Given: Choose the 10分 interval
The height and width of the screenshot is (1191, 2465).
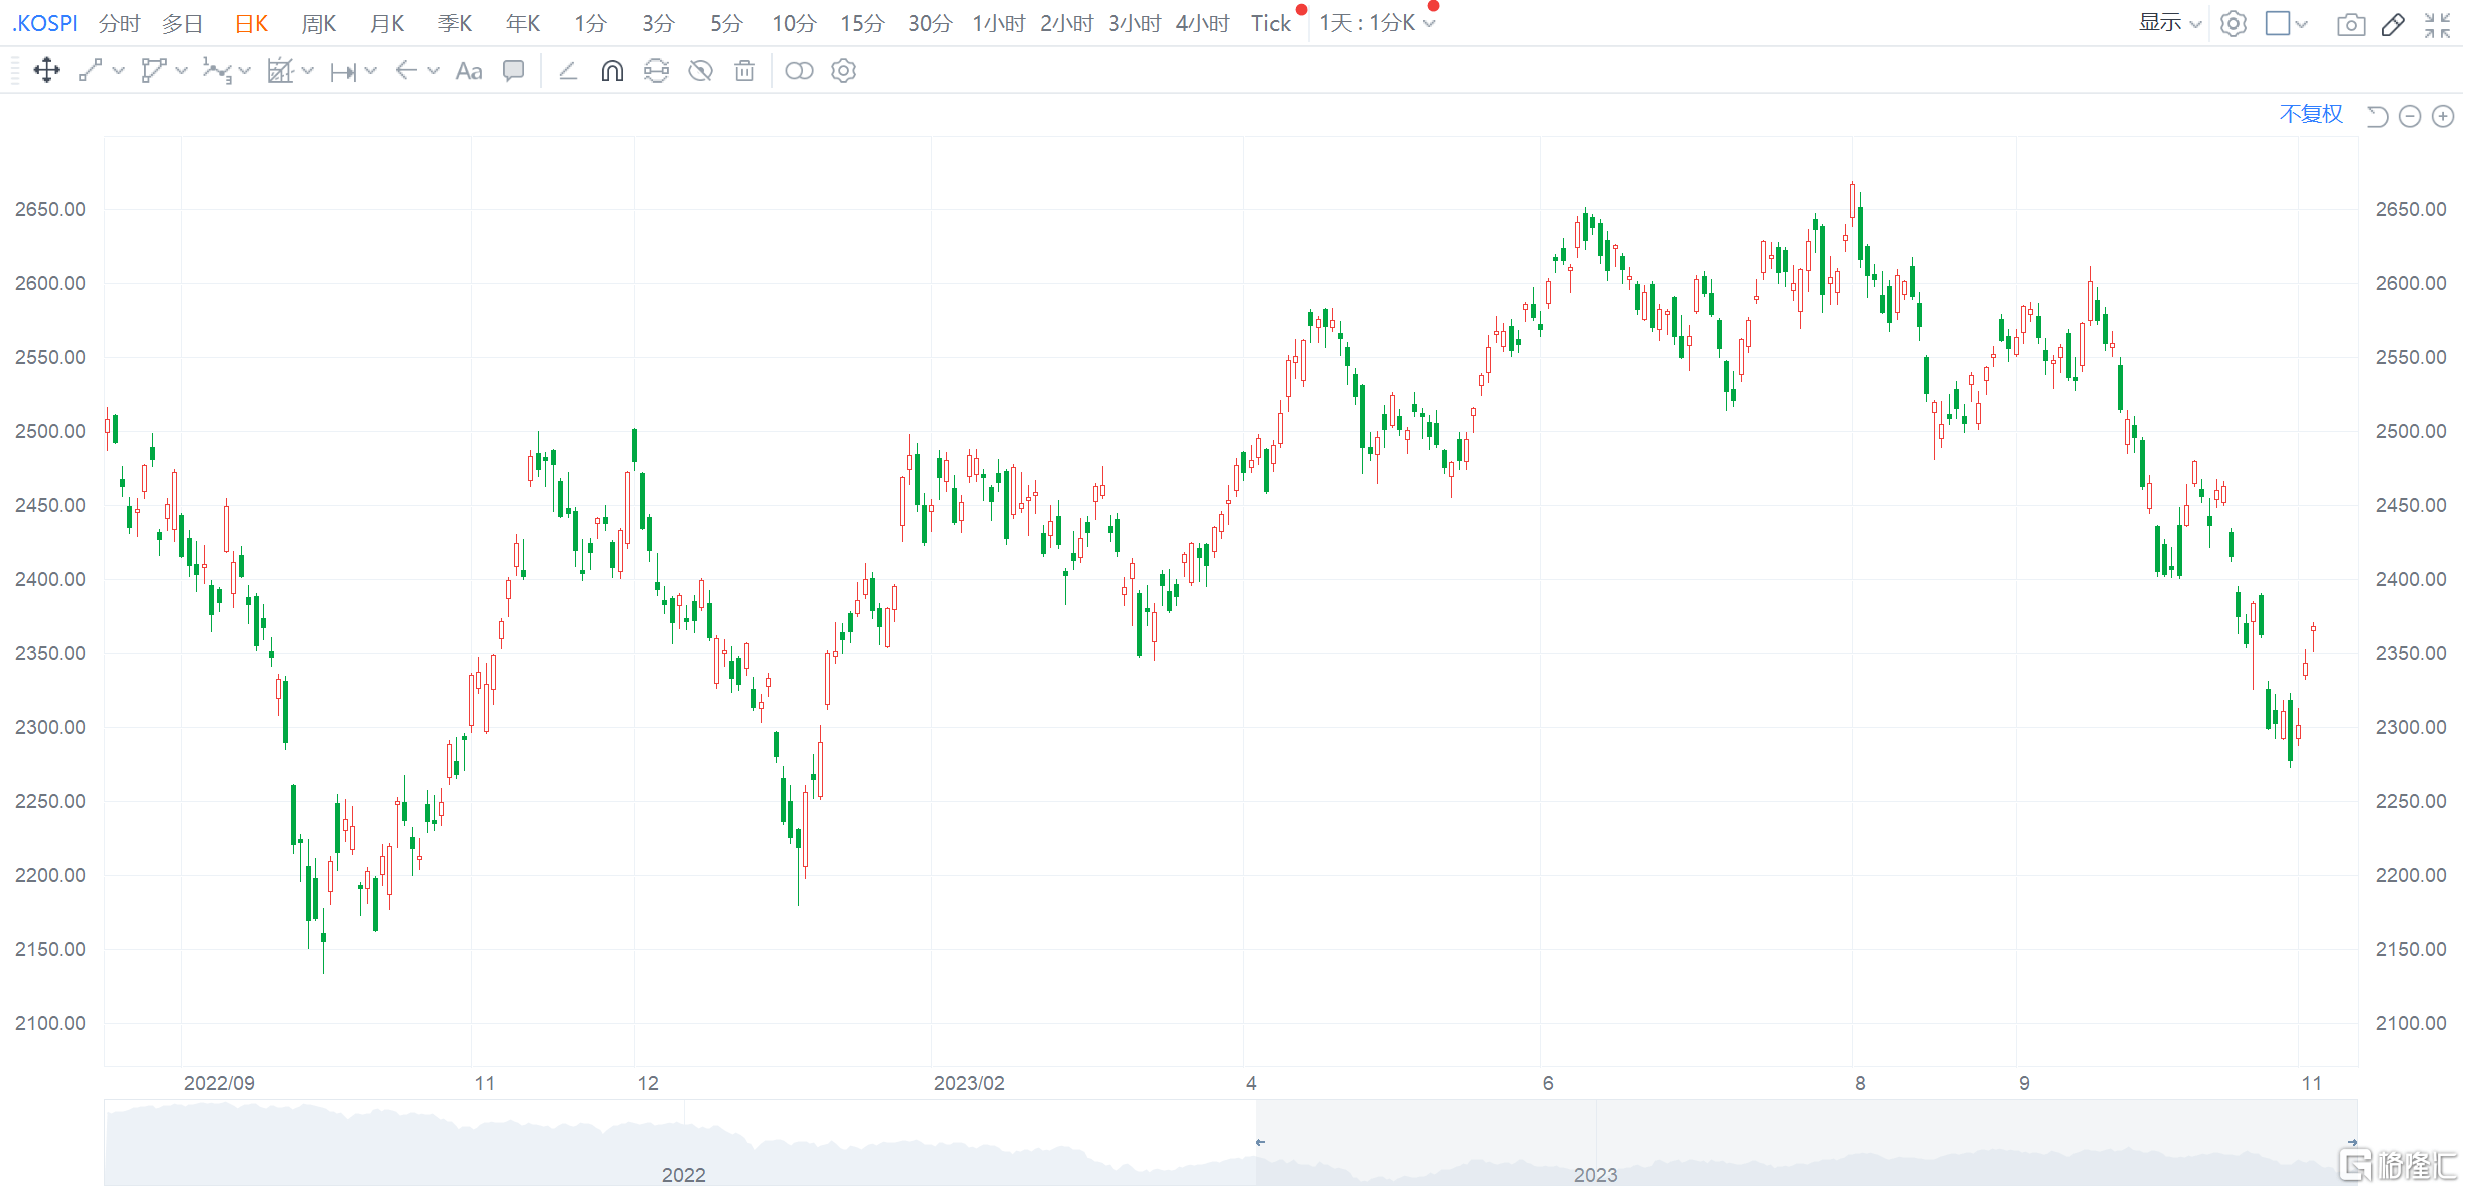Looking at the screenshot, I should [x=794, y=23].
